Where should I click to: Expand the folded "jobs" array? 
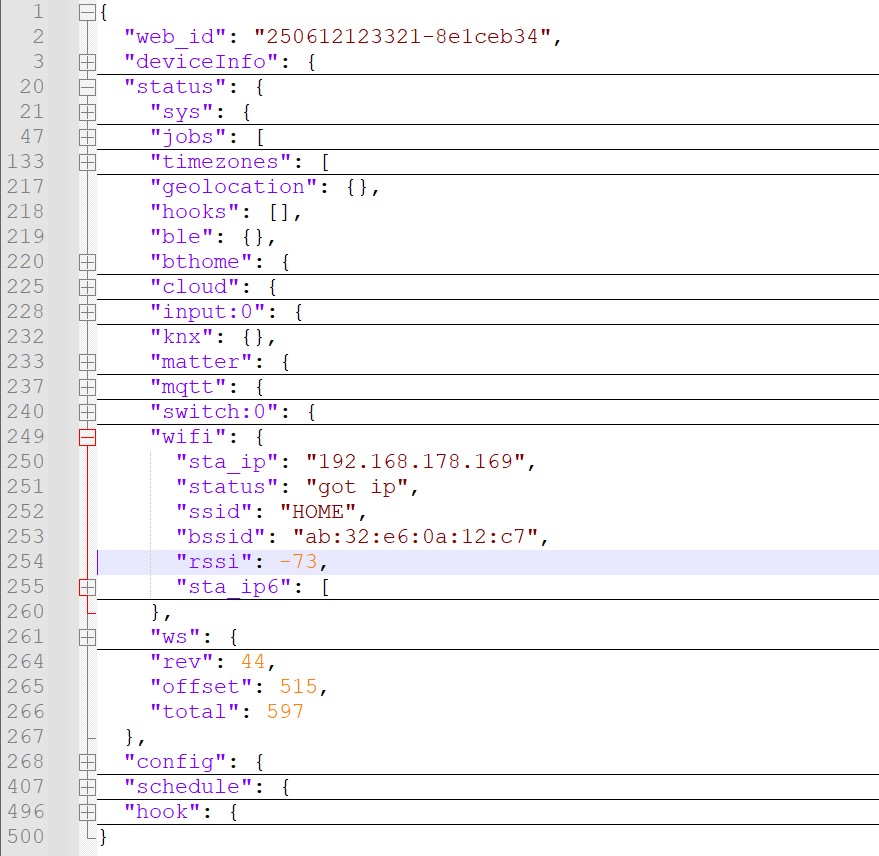pyautogui.click(x=87, y=137)
